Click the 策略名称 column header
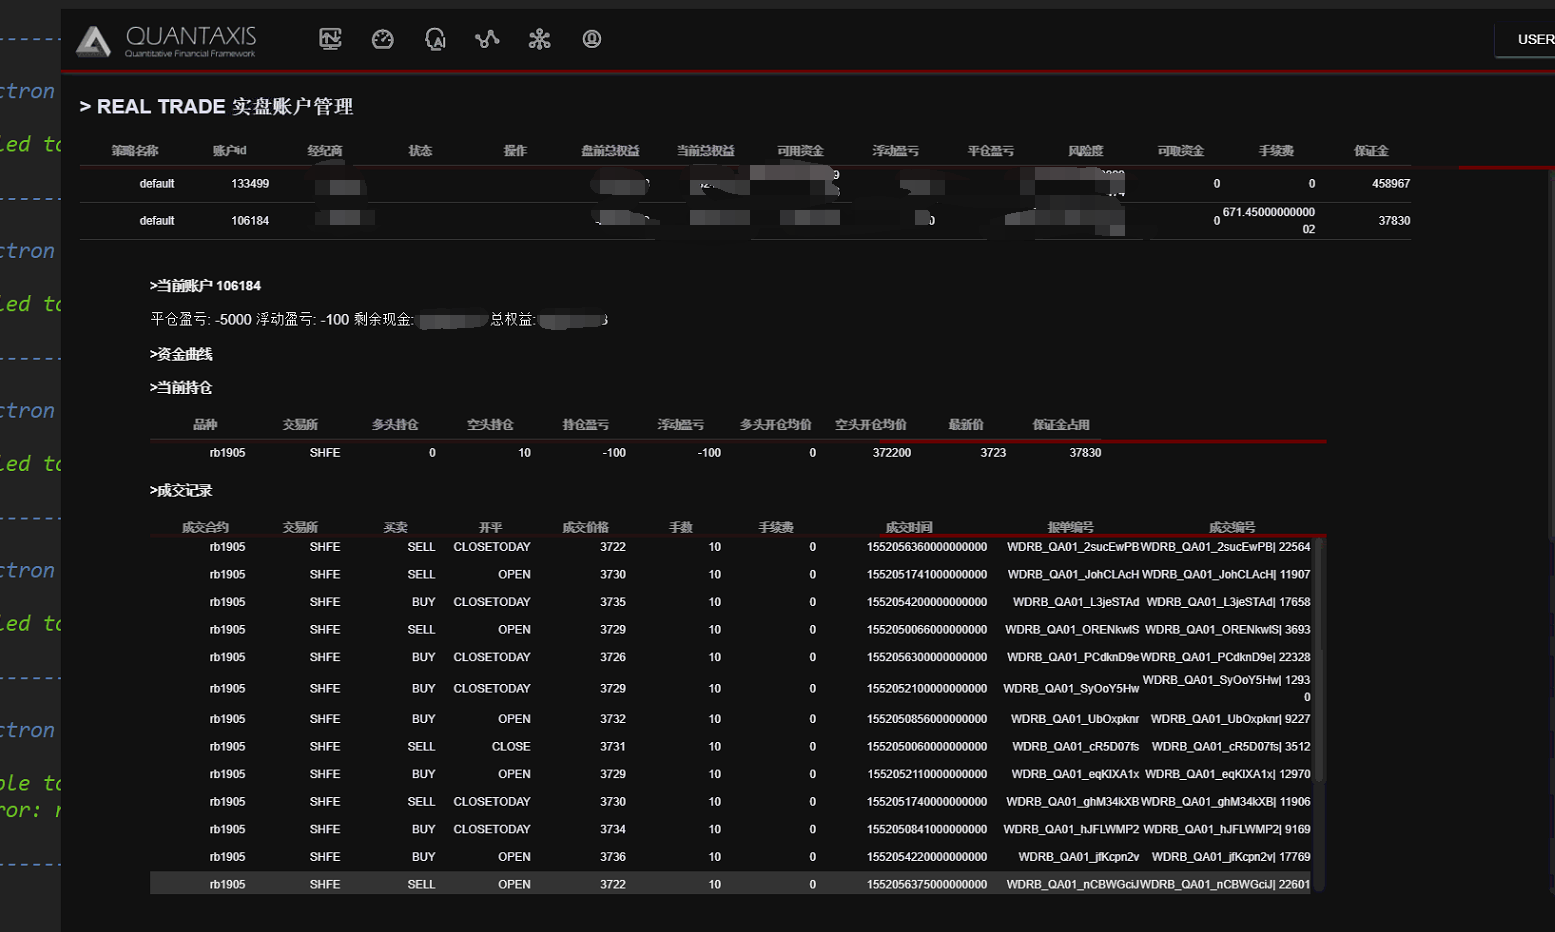Viewport: 1555px width, 932px height. [x=135, y=151]
